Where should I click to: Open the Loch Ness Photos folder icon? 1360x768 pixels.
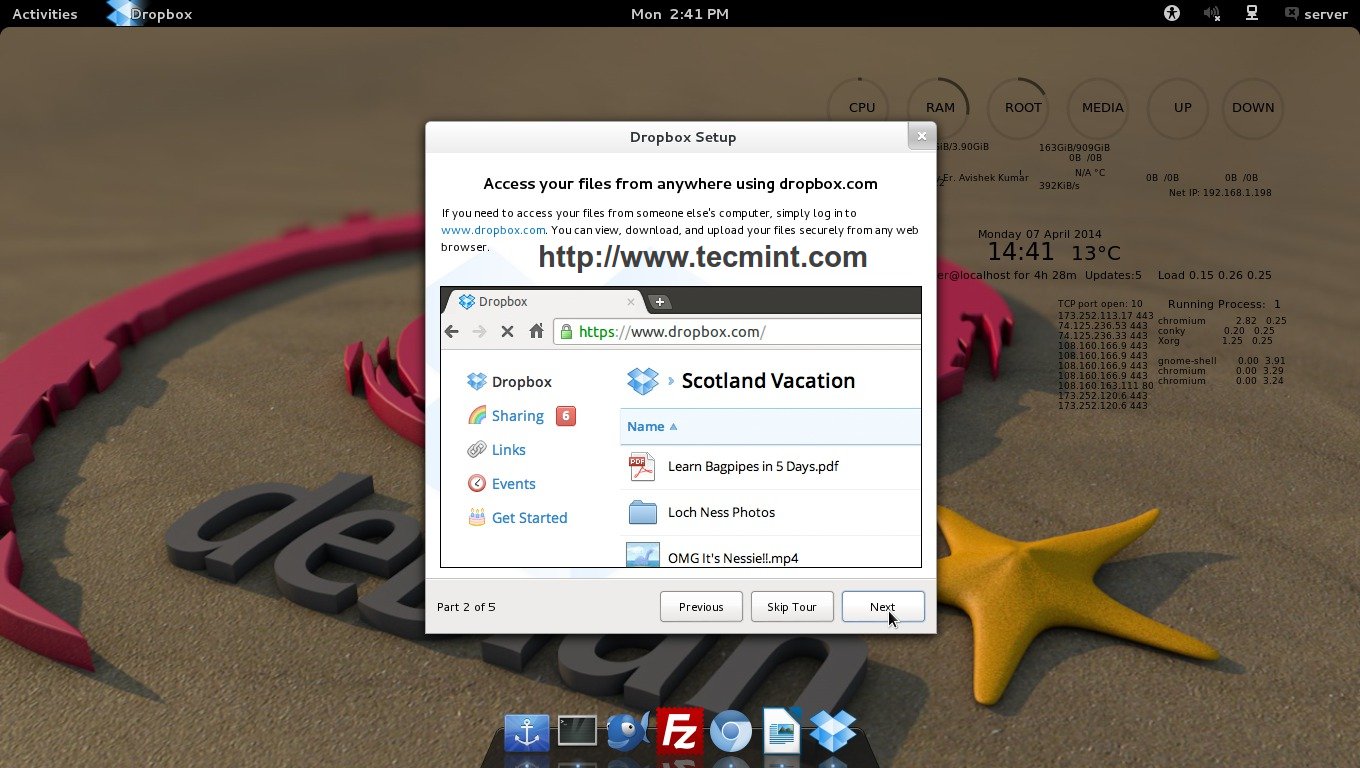(x=641, y=512)
